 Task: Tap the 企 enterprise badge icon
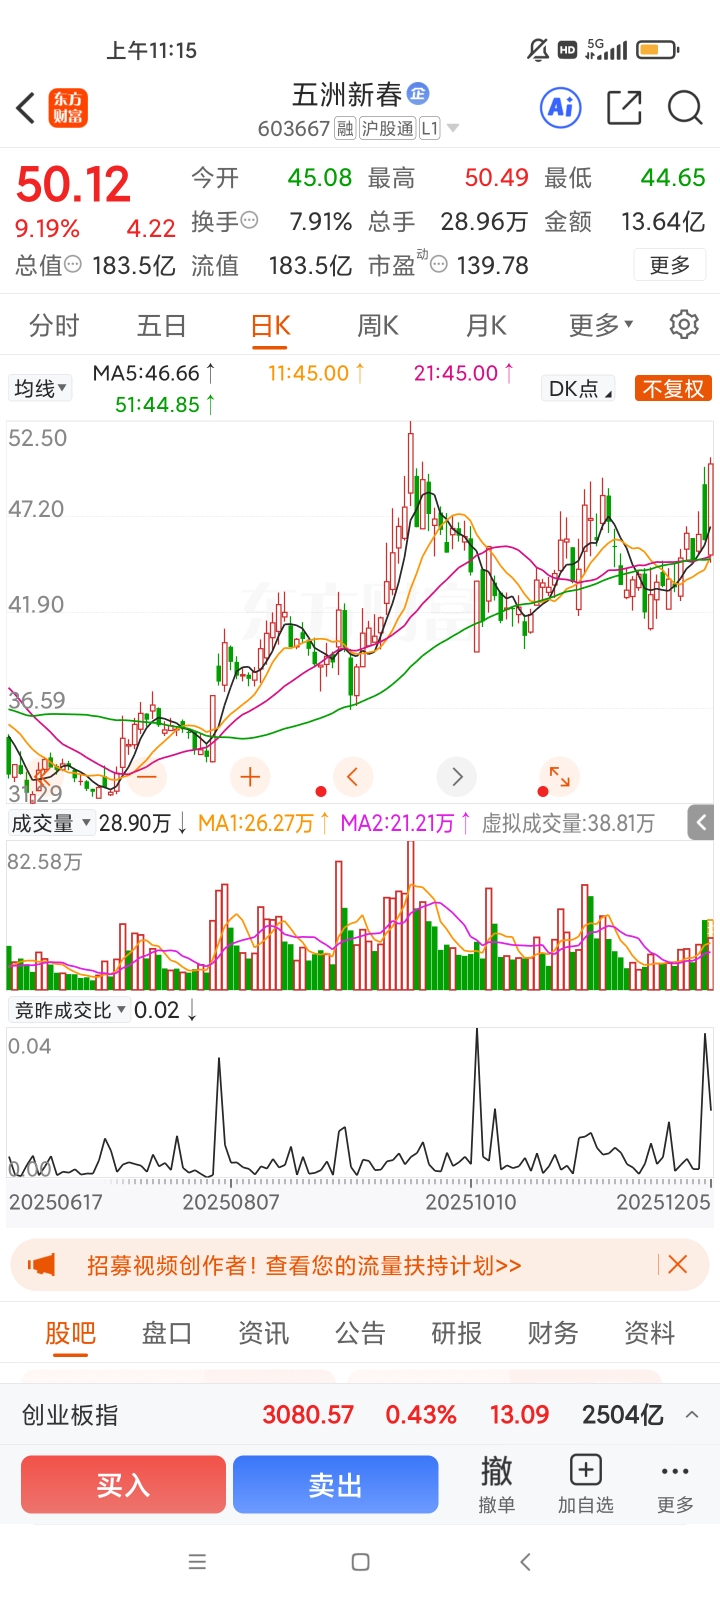click(x=418, y=94)
